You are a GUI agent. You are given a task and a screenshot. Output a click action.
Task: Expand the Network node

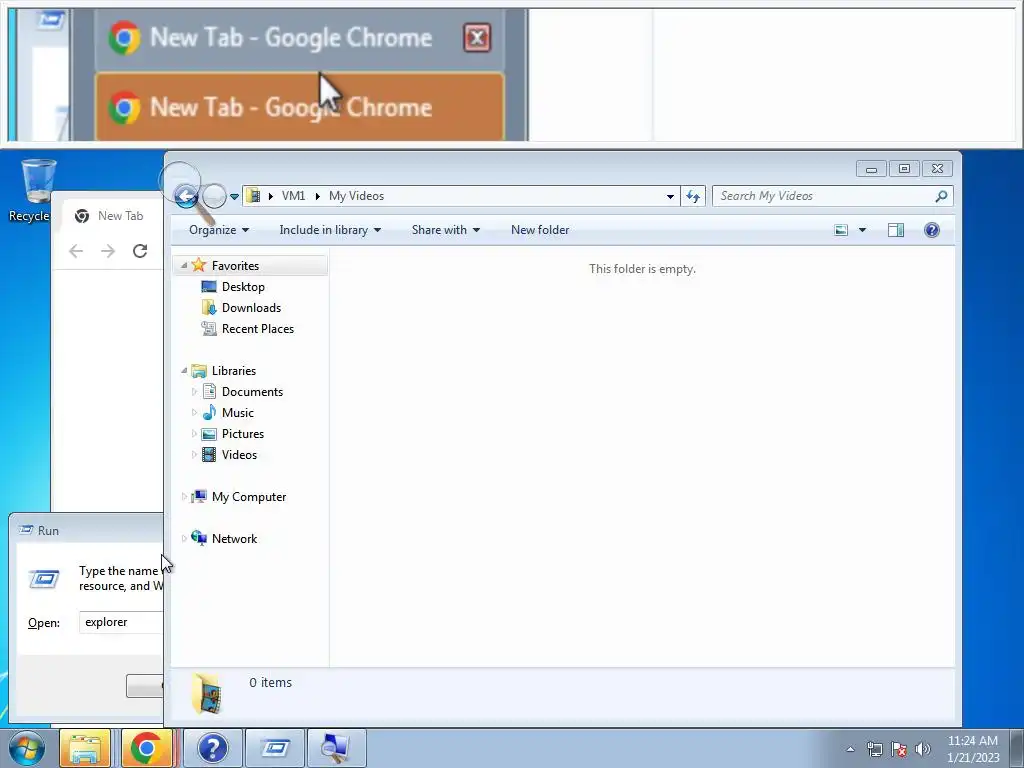click(x=184, y=539)
